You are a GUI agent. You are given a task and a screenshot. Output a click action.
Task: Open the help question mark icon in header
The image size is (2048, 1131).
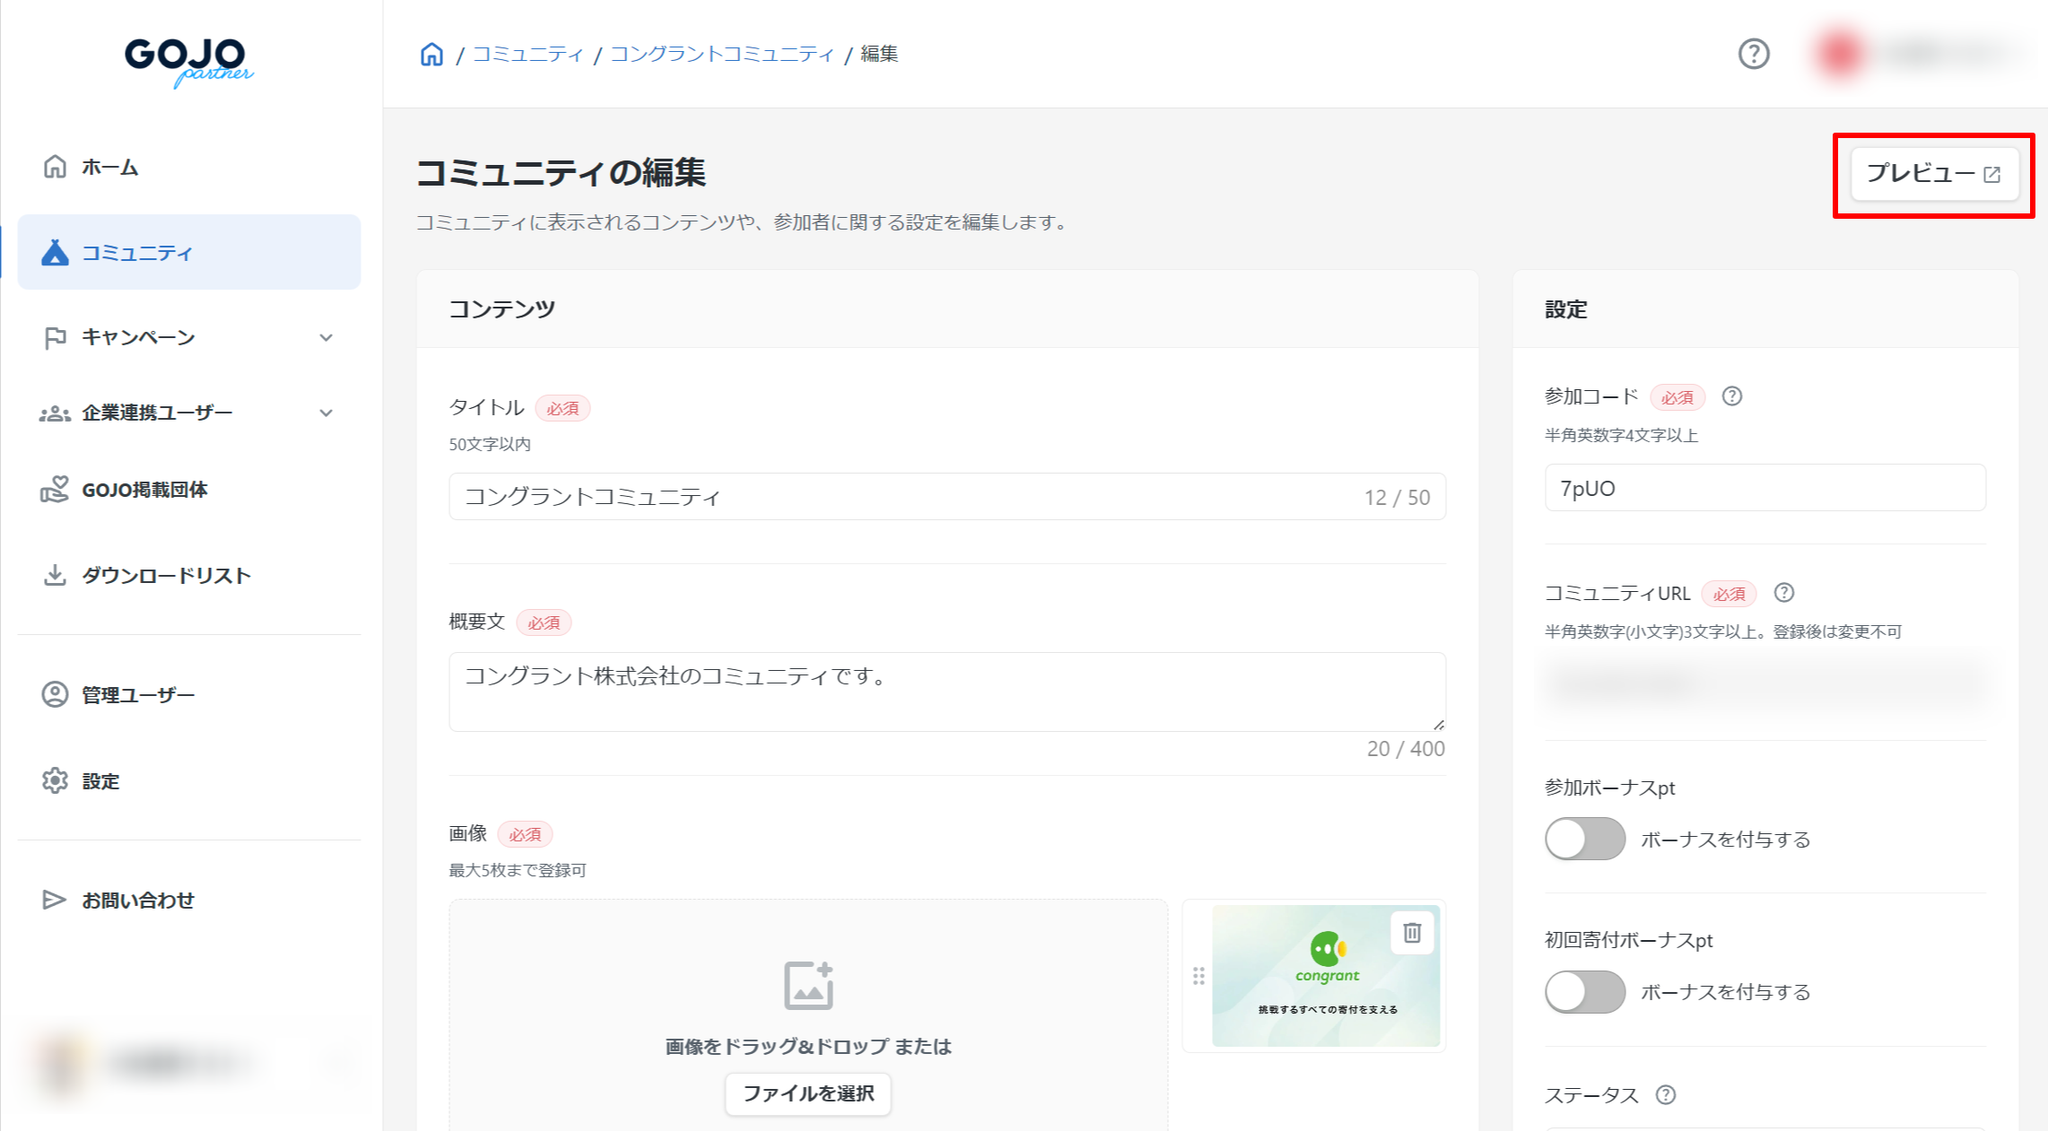point(1753,54)
